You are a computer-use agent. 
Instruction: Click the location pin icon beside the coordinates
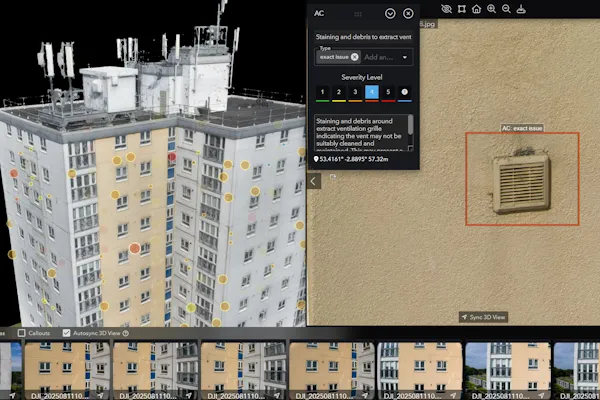[x=316, y=159]
